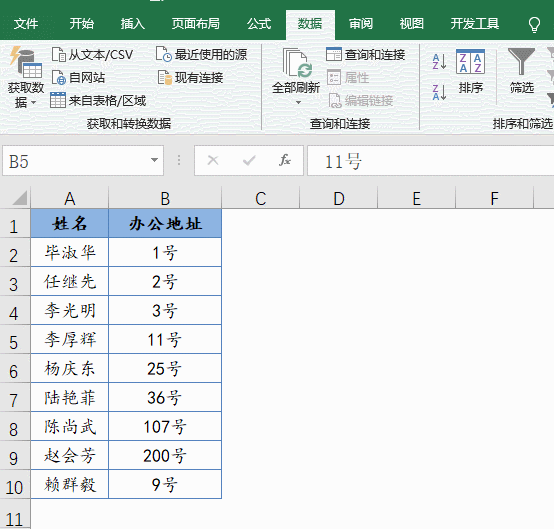Sort descending with the Z-A icon
554x529 pixels.
click(x=439, y=92)
